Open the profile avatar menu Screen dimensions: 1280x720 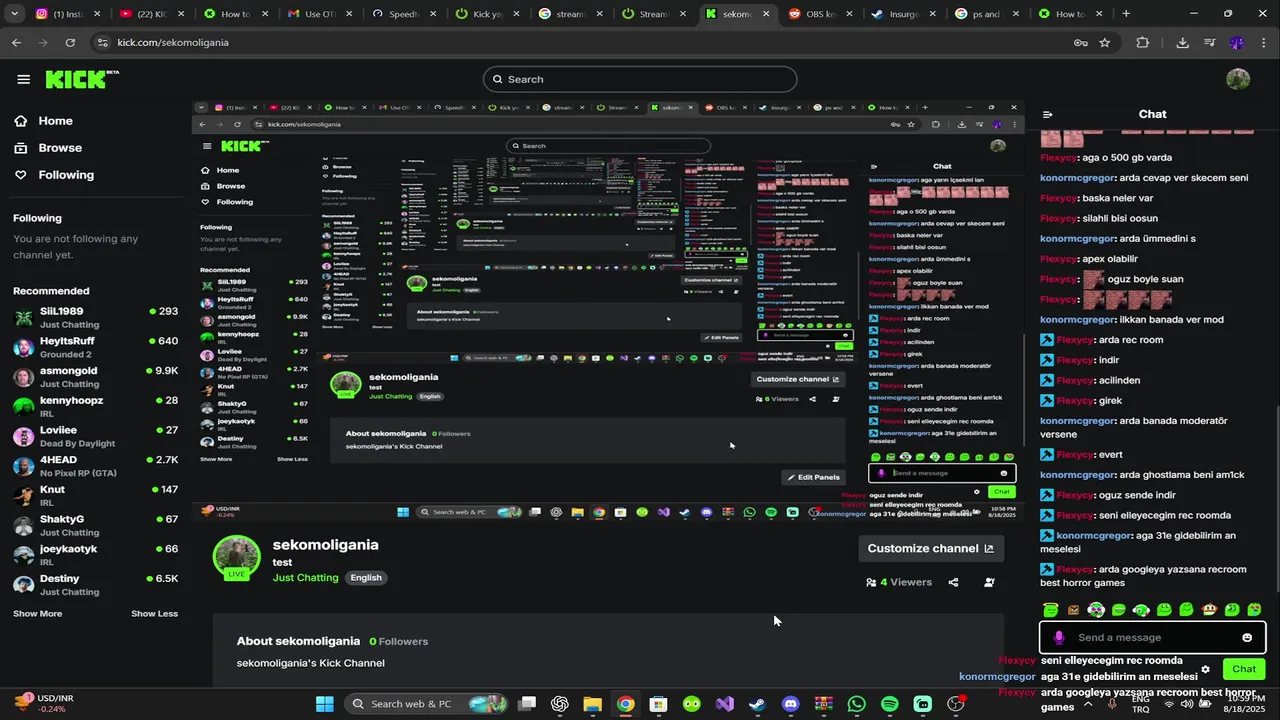1238,79
